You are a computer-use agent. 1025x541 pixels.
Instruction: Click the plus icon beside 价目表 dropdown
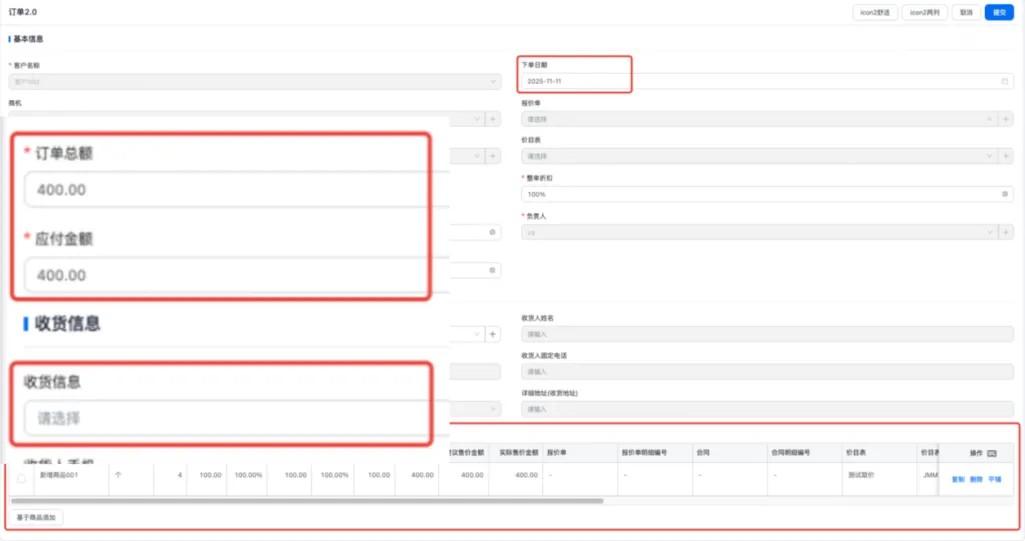[1006, 157]
